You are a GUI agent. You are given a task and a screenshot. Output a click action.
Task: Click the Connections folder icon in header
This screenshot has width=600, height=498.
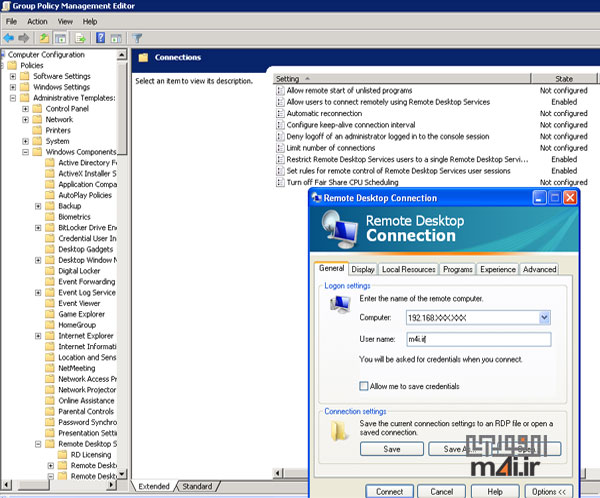click(143, 57)
